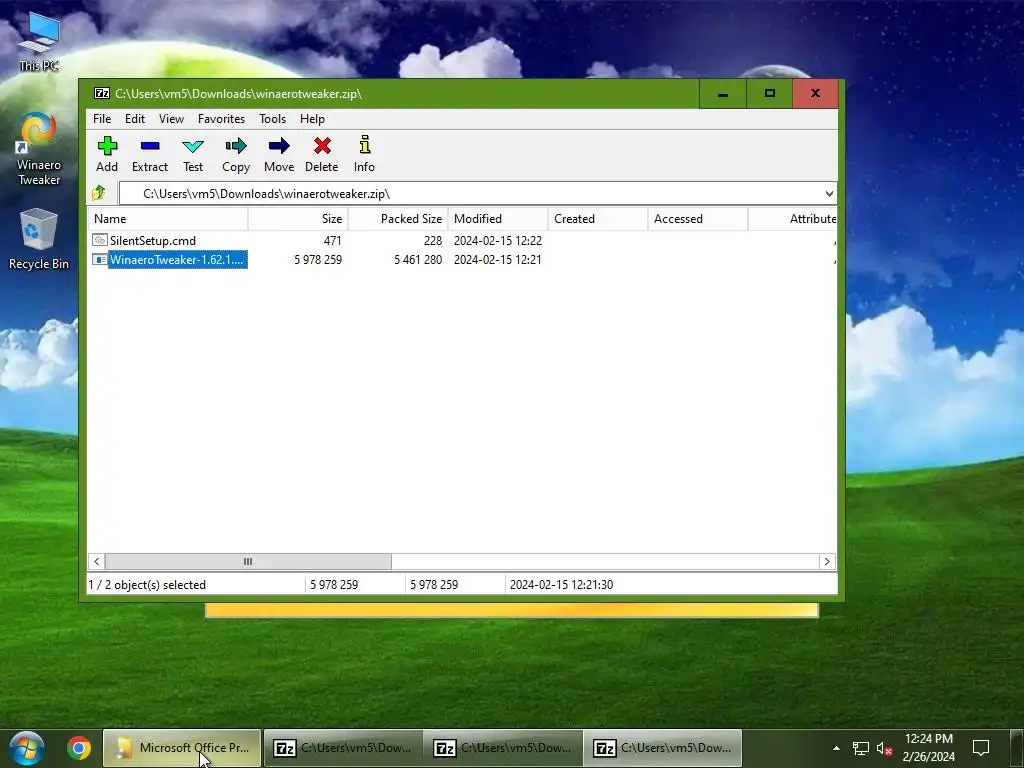Switch to Microsoft Office Pr... taskbar item
Image resolution: width=1024 pixels, height=768 pixels.
click(183, 748)
